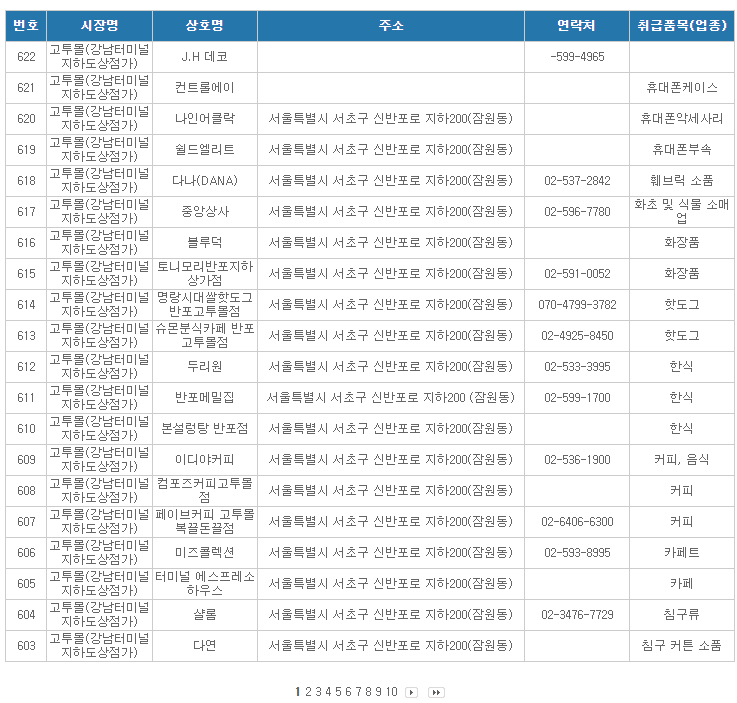
Task: Open page 9 of the list
Action: pyautogui.click(x=378, y=692)
